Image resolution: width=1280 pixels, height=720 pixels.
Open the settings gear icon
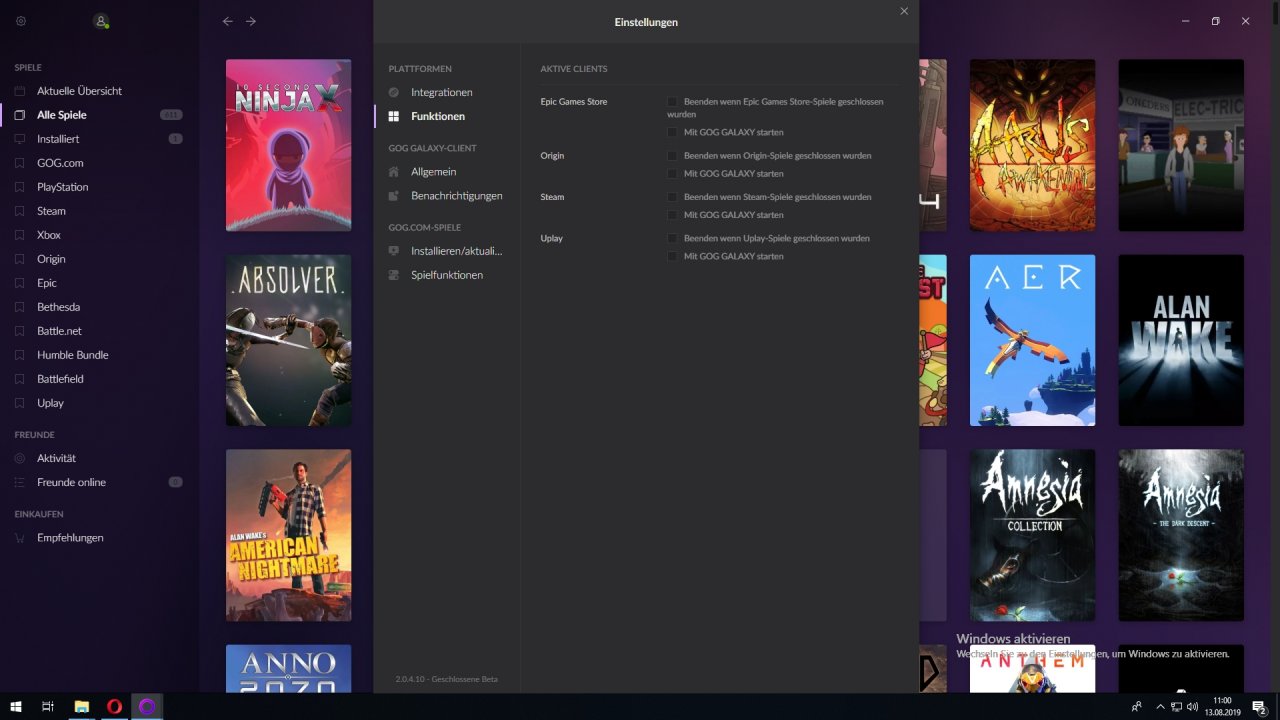pyautogui.click(x=21, y=21)
